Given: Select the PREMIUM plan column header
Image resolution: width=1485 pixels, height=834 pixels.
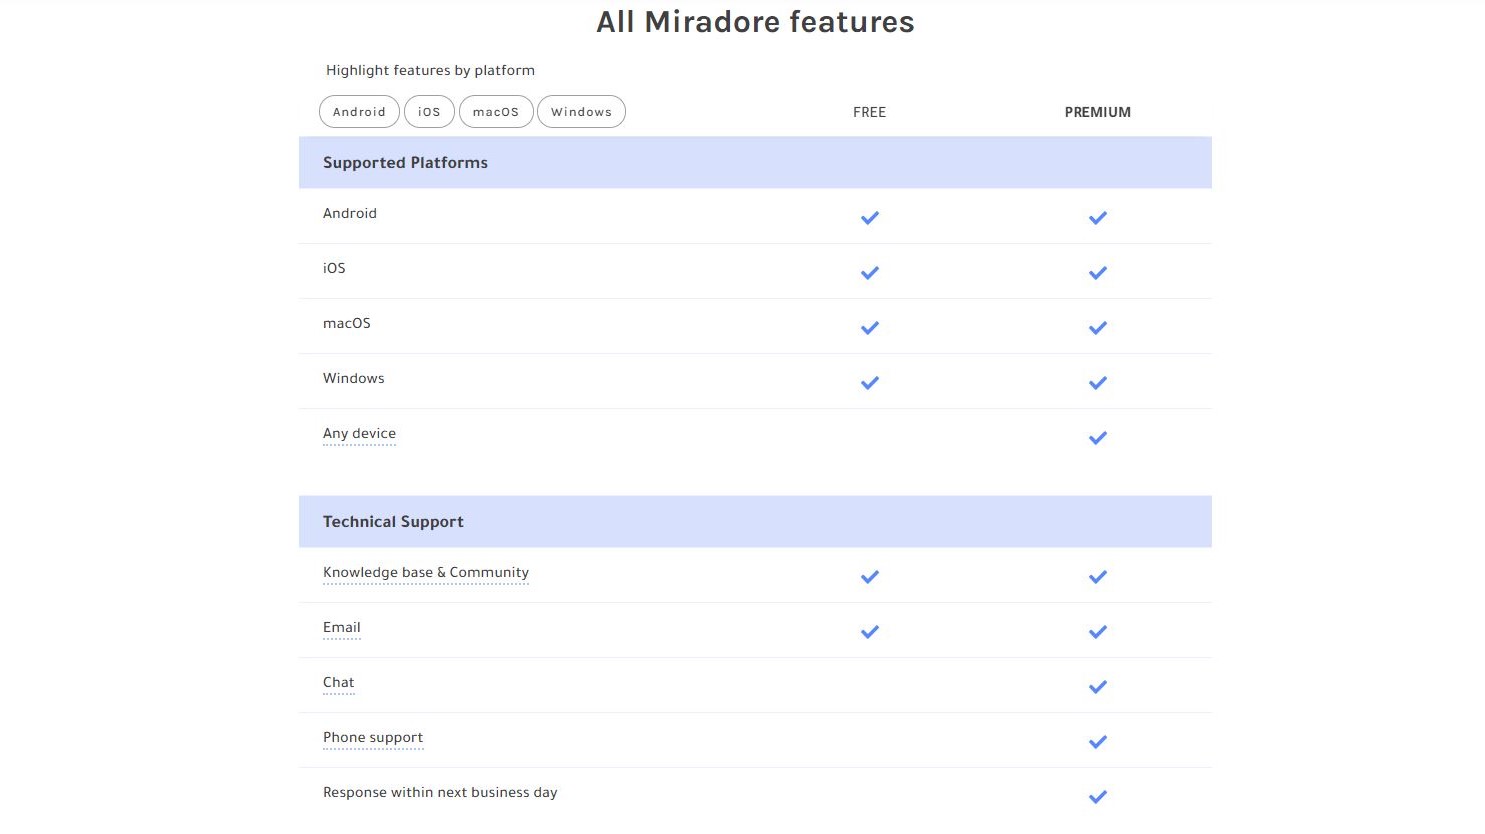Looking at the screenshot, I should 1098,112.
